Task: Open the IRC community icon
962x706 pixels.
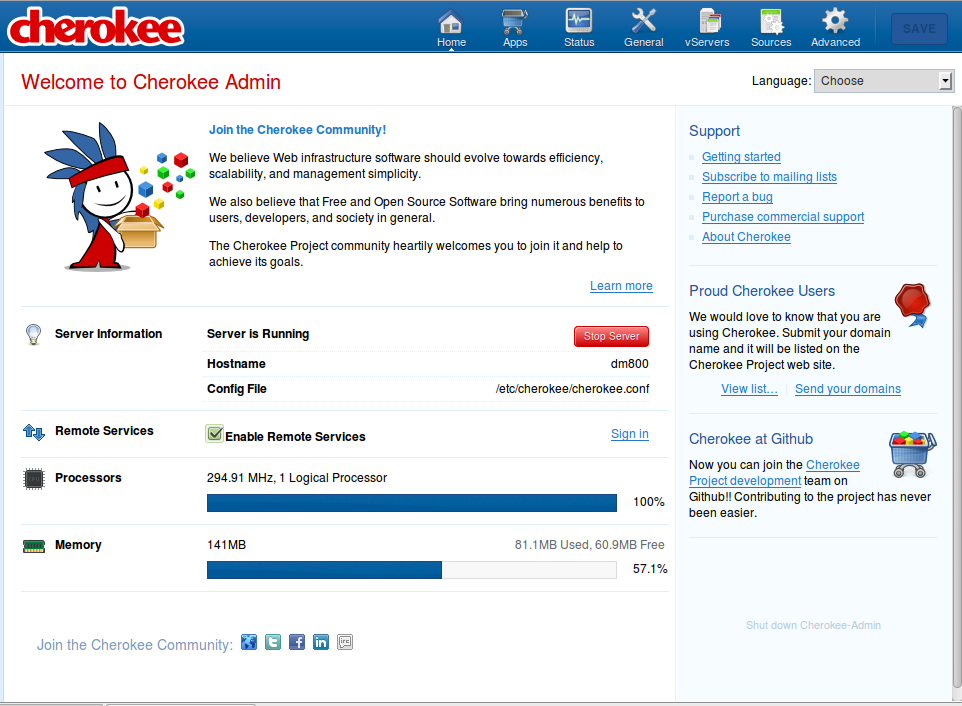Action: [345, 642]
